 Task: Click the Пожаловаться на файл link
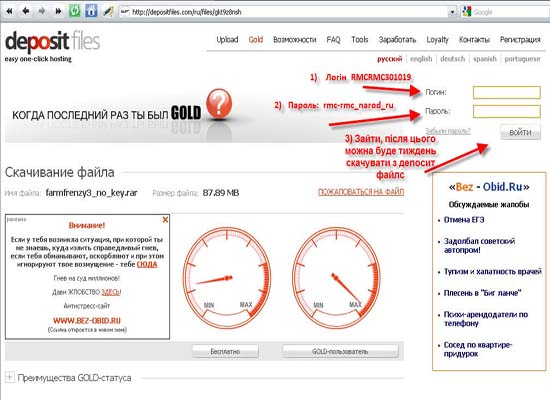[x=361, y=192]
